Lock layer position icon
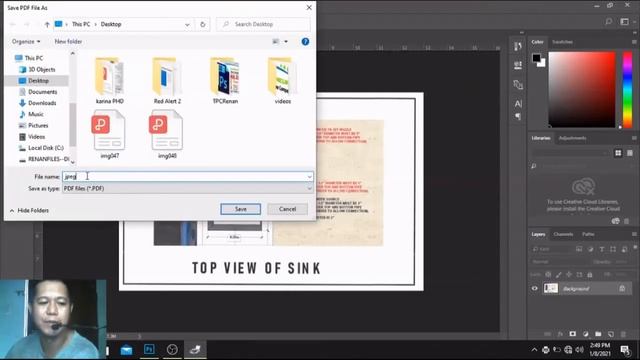Screen dimensions: 640x360 click(x=569, y=275)
